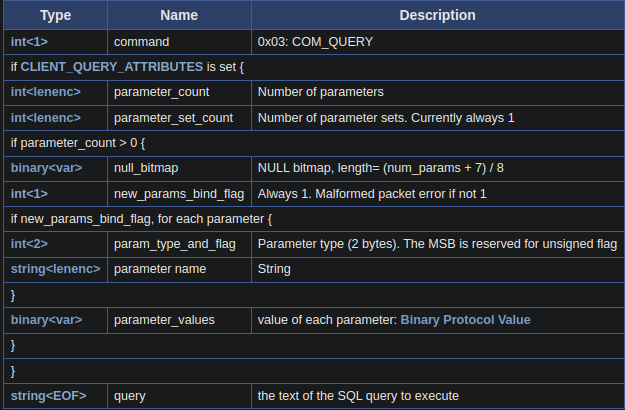
Task: Click int<1> type beside new_params_bind_flag
Action: (x=29, y=194)
